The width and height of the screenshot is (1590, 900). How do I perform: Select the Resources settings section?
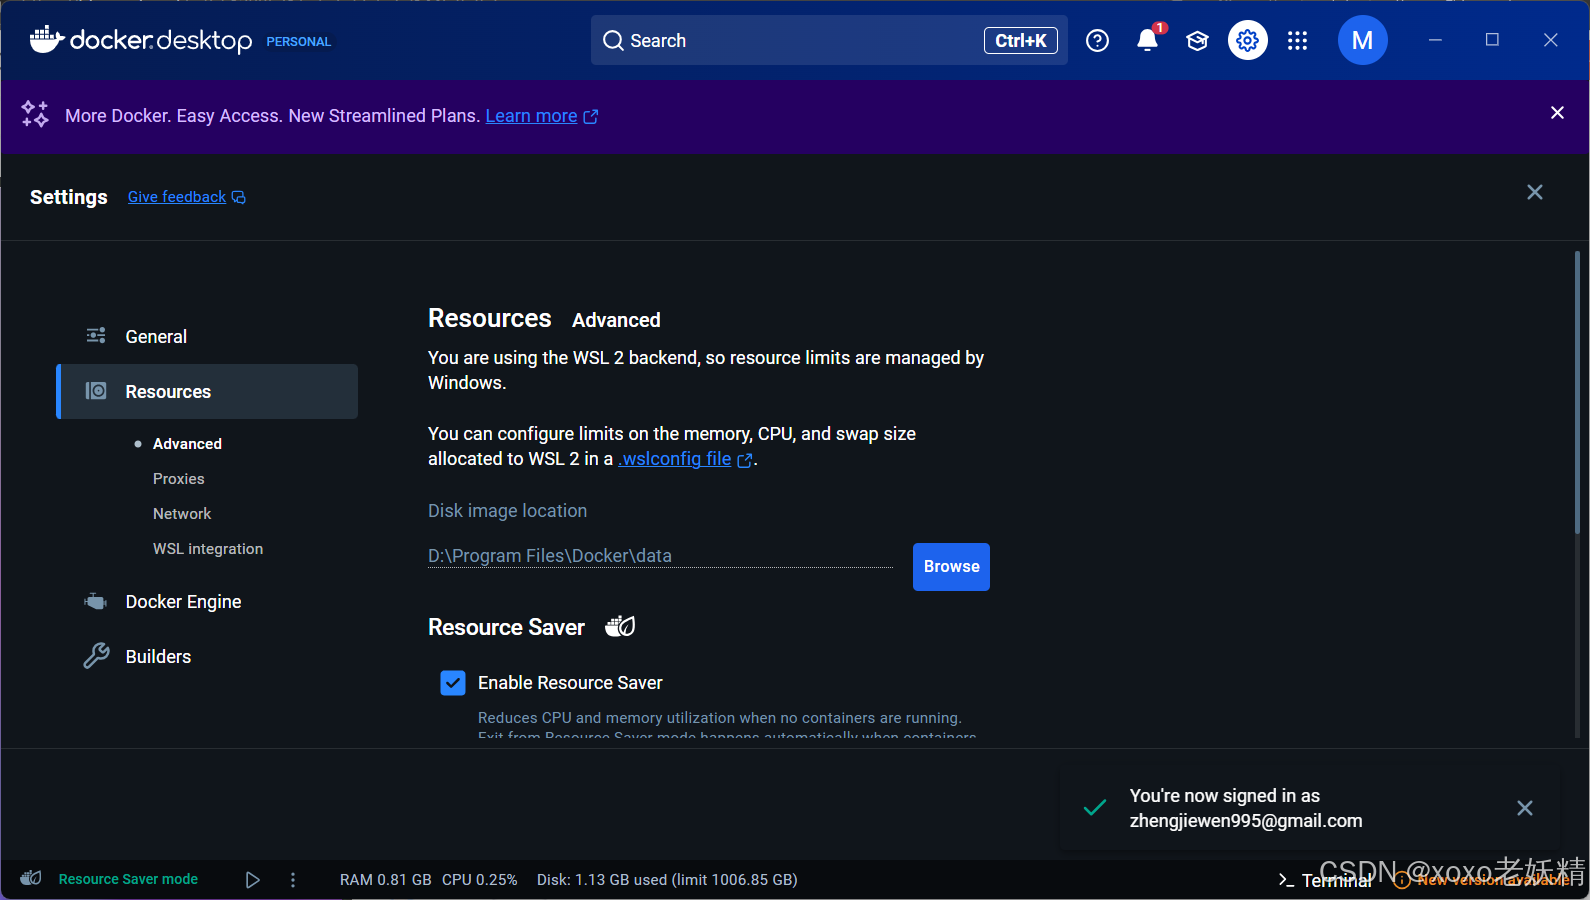[x=208, y=392]
